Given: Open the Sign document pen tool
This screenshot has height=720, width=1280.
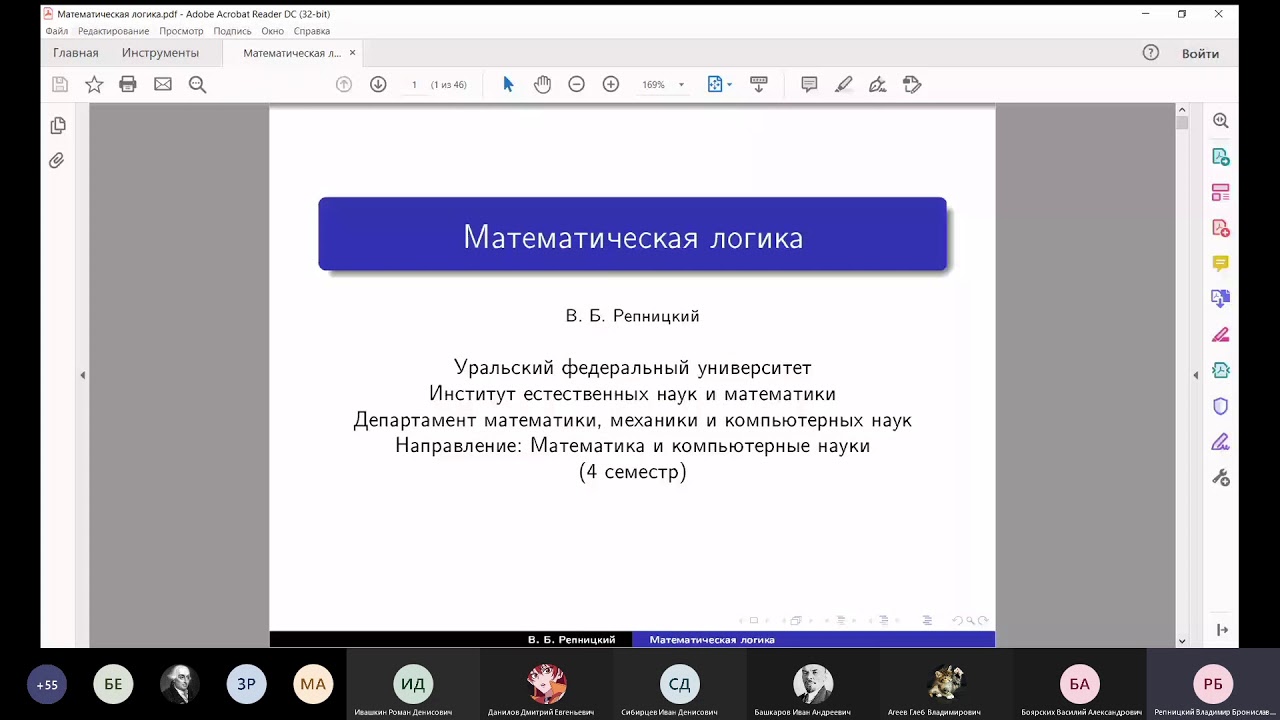Looking at the screenshot, I should point(878,85).
